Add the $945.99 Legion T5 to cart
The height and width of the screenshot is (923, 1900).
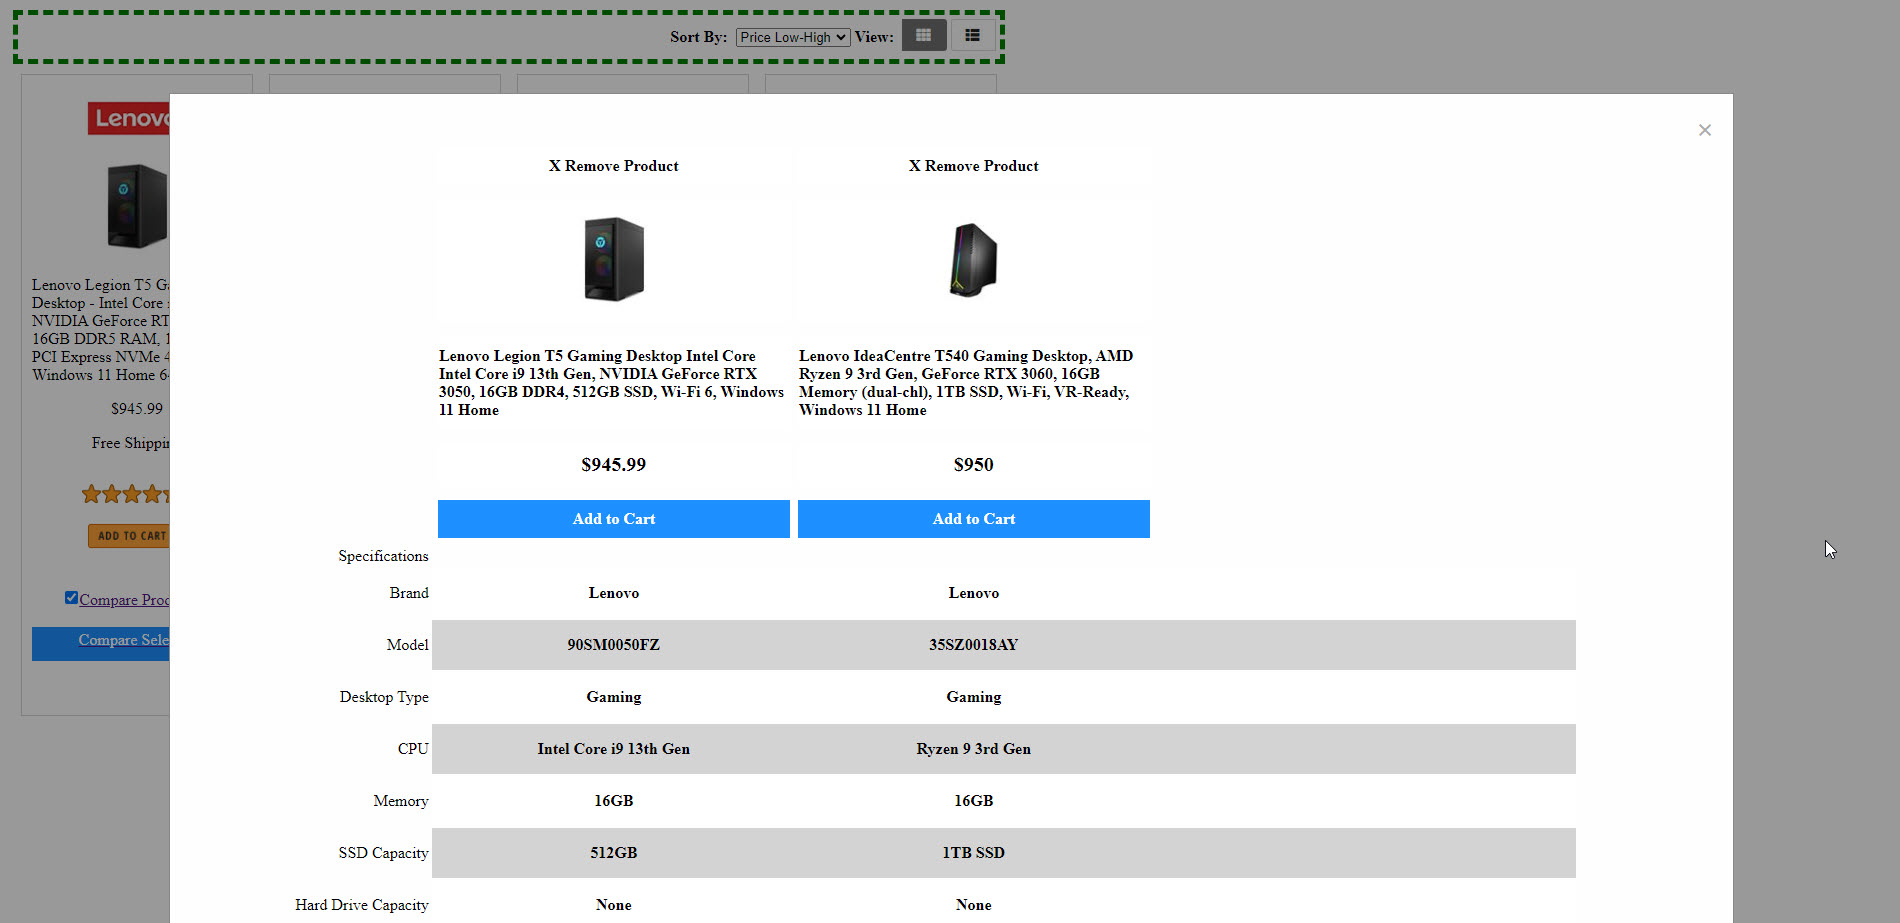tap(613, 519)
